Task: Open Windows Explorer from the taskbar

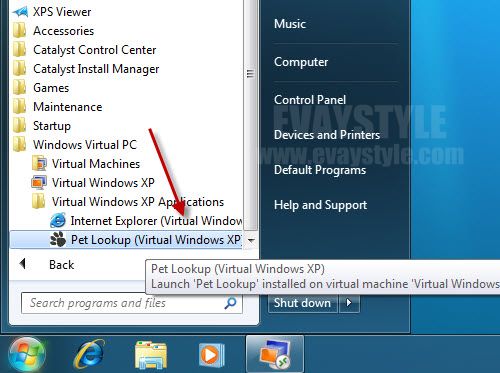Action: 151,355
